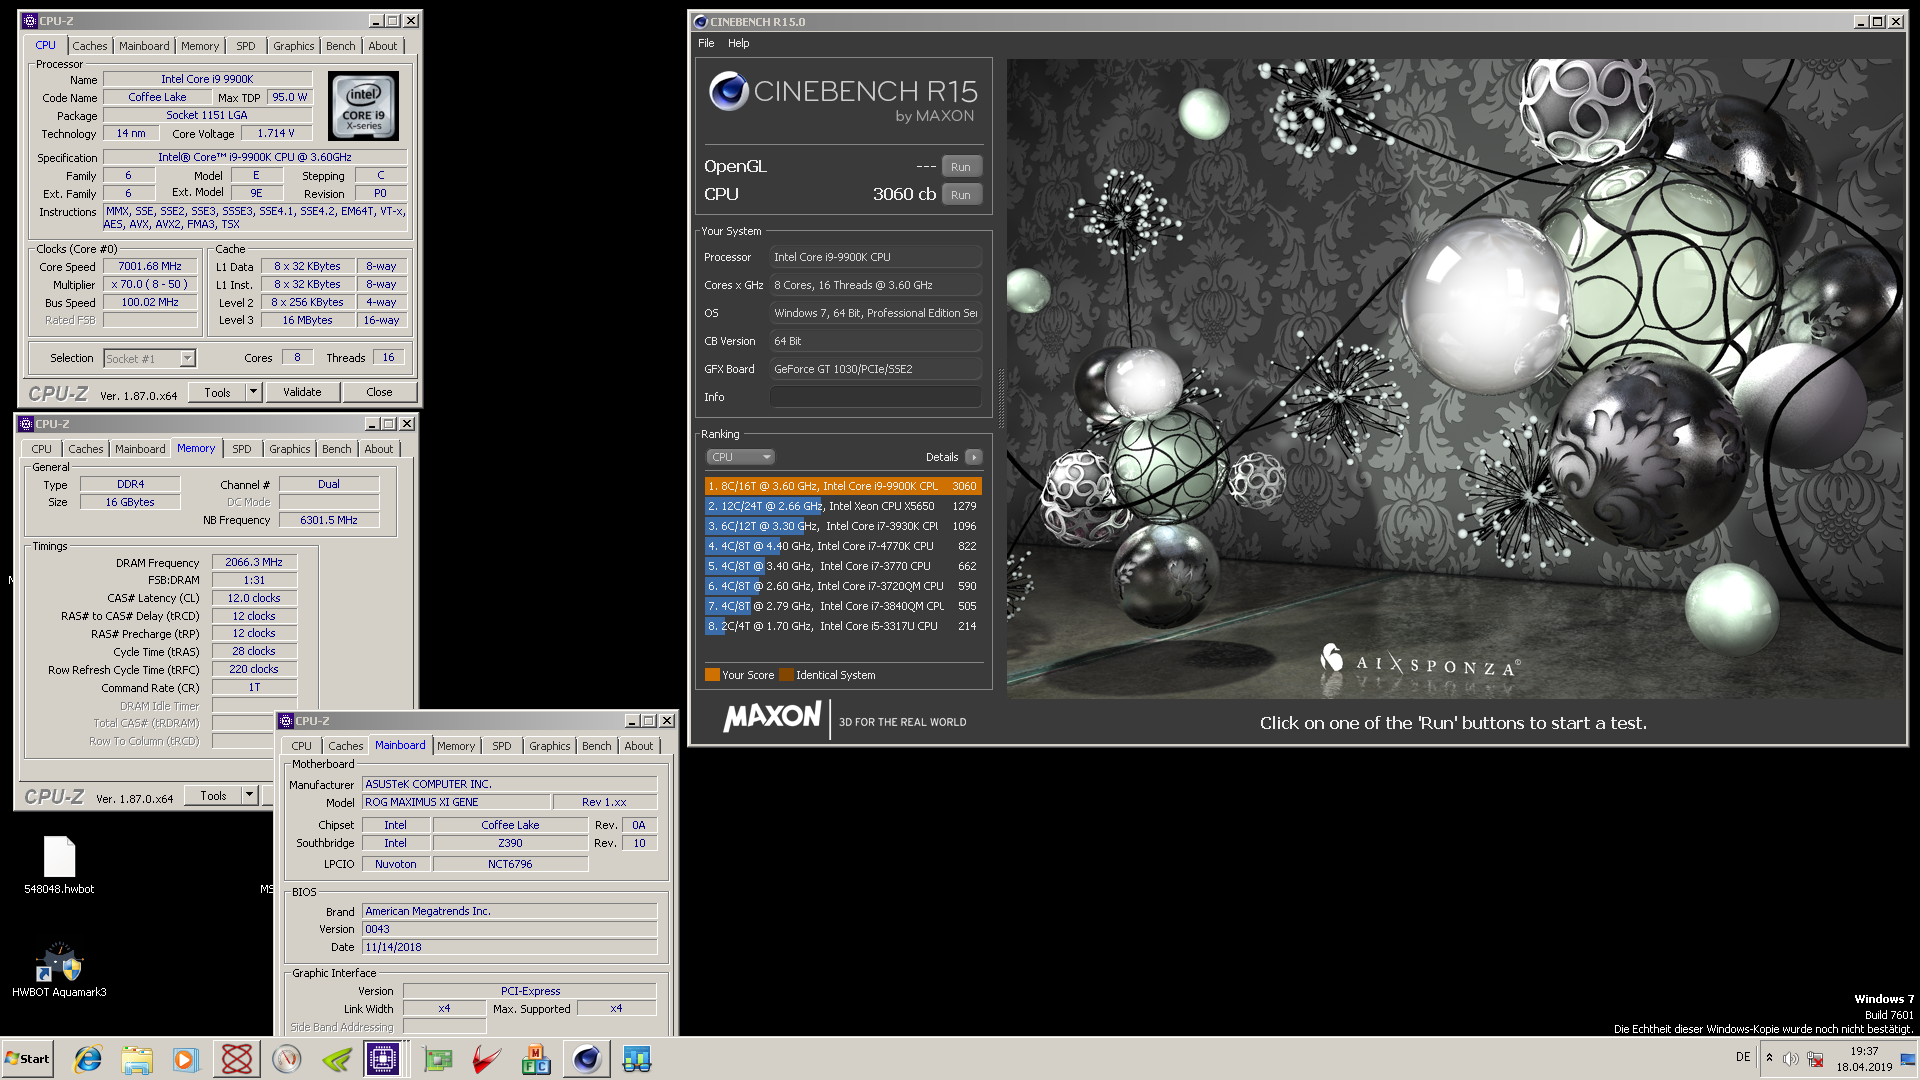Click the Cinebench sphere logo icon

coord(729,91)
